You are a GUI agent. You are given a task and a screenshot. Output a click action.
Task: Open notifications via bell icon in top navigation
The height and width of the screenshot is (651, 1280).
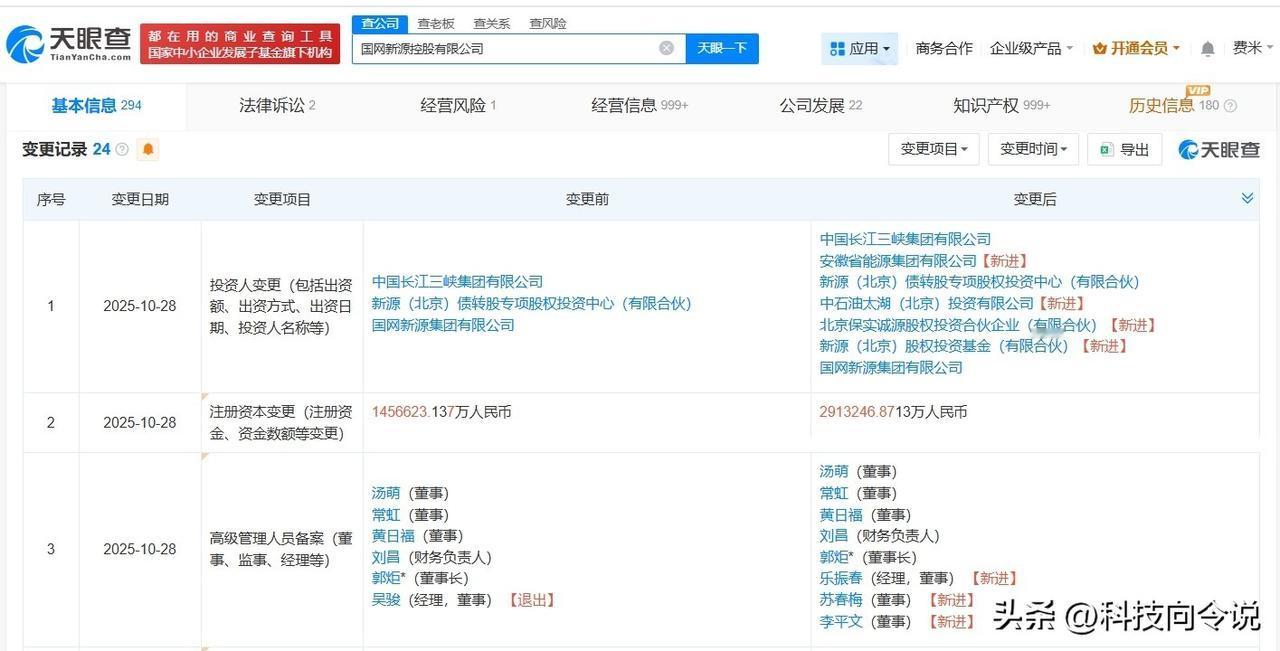(x=1206, y=47)
